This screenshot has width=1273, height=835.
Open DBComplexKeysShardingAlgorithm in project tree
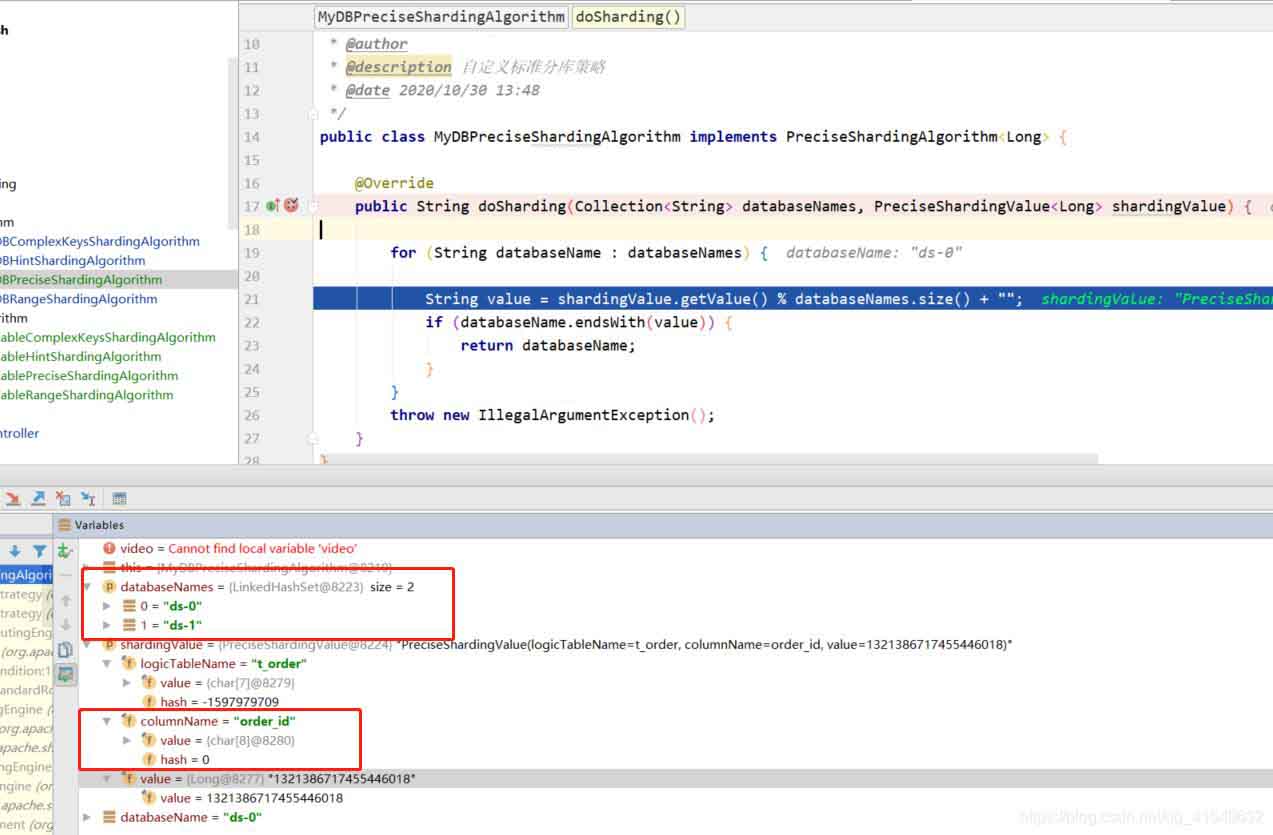[100, 241]
